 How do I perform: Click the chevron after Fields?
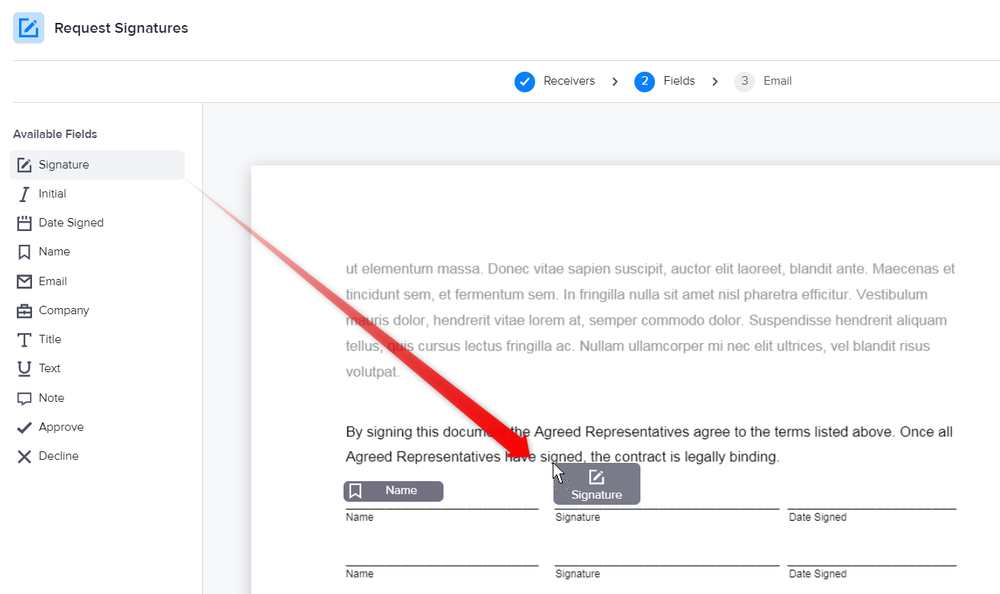click(715, 82)
